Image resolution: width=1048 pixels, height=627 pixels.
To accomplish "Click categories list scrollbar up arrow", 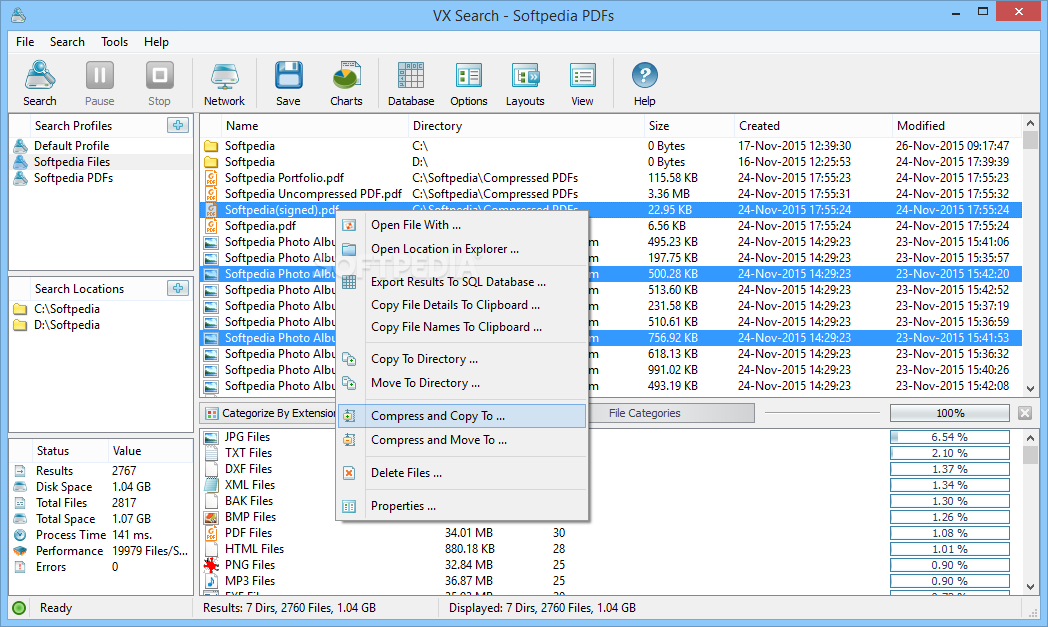I will click(1030, 438).
